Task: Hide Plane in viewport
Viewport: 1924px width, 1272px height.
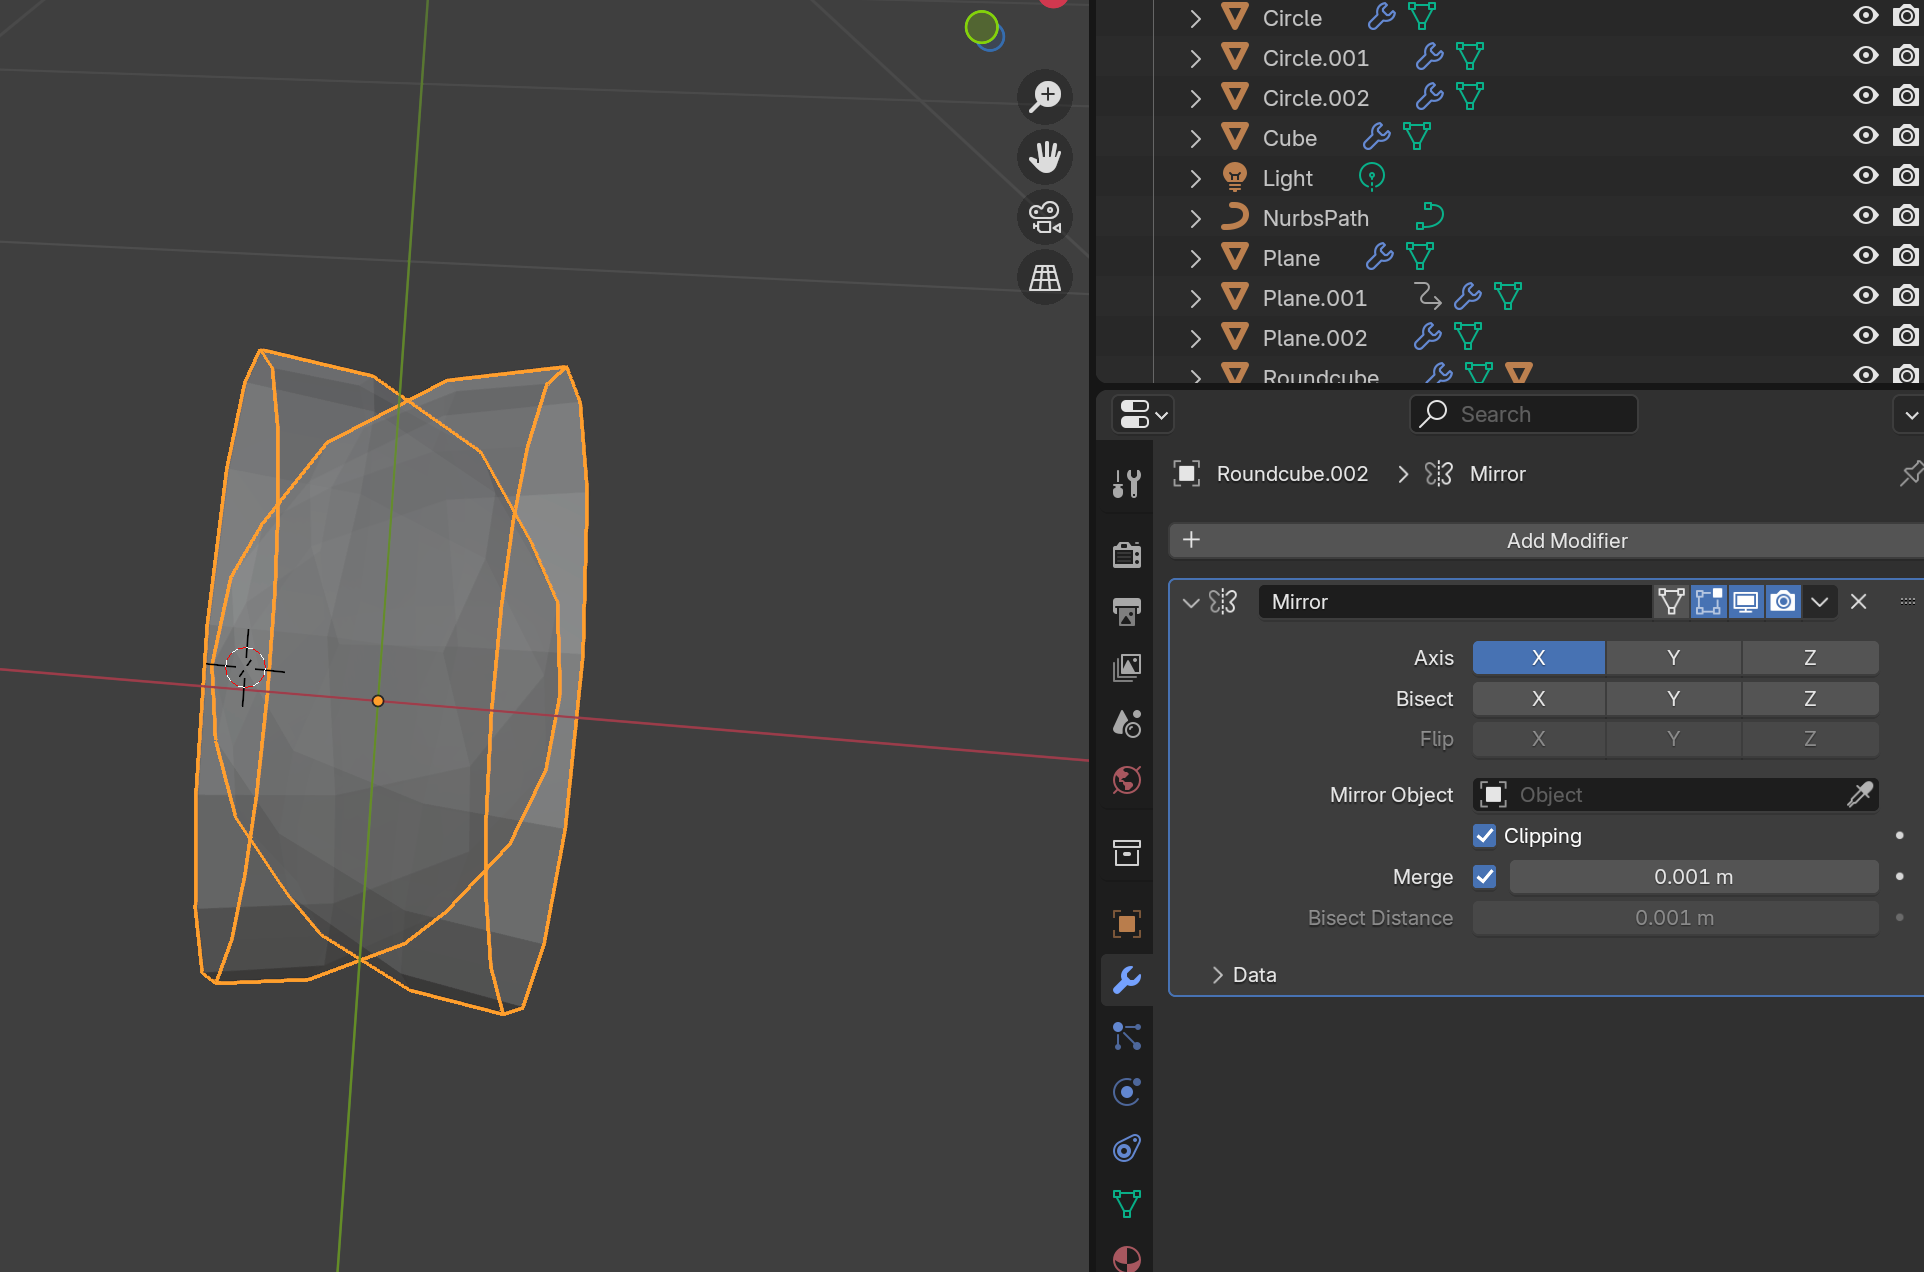Action: coord(1866,256)
